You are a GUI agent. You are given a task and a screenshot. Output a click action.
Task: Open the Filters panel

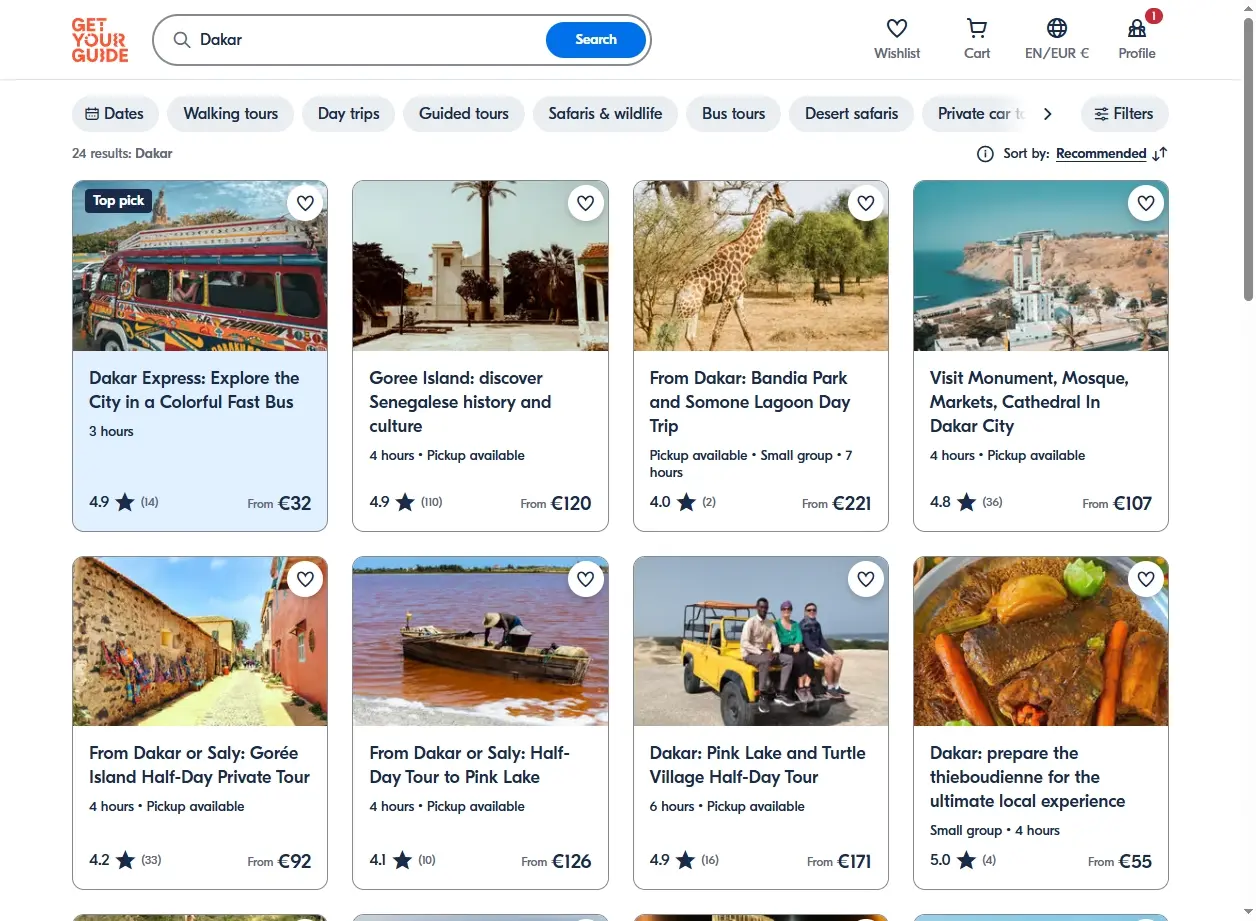pos(1124,114)
